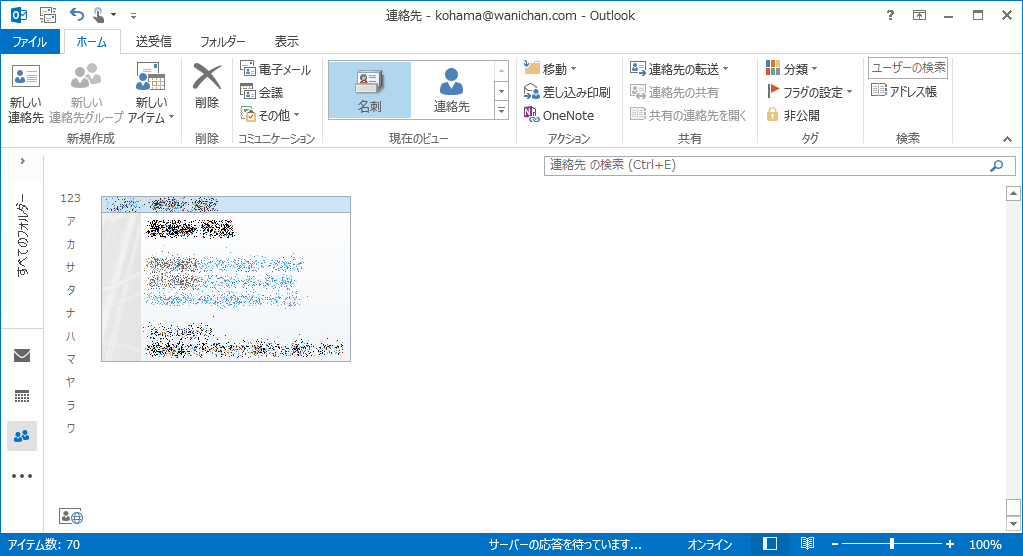Switch to Normal view in status bar

pyautogui.click(x=770, y=544)
